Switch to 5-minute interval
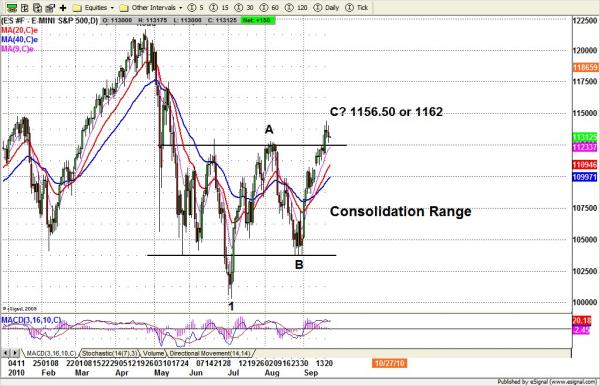600x386 pixels. tap(196, 8)
